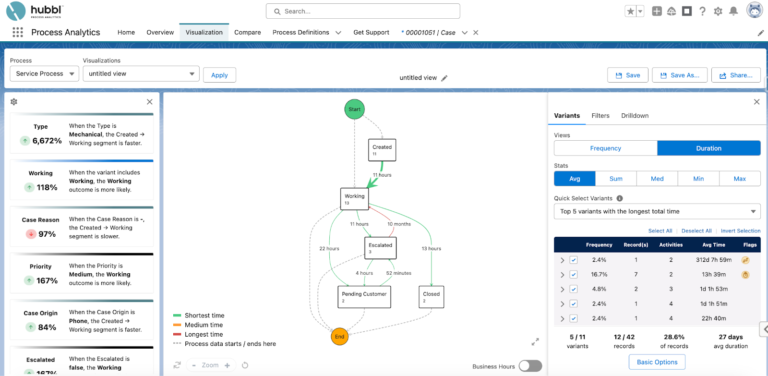Viewport: 768px width, 376px height.
Task: Click the Type insight up arrow icon
Action: pos(24,141)
